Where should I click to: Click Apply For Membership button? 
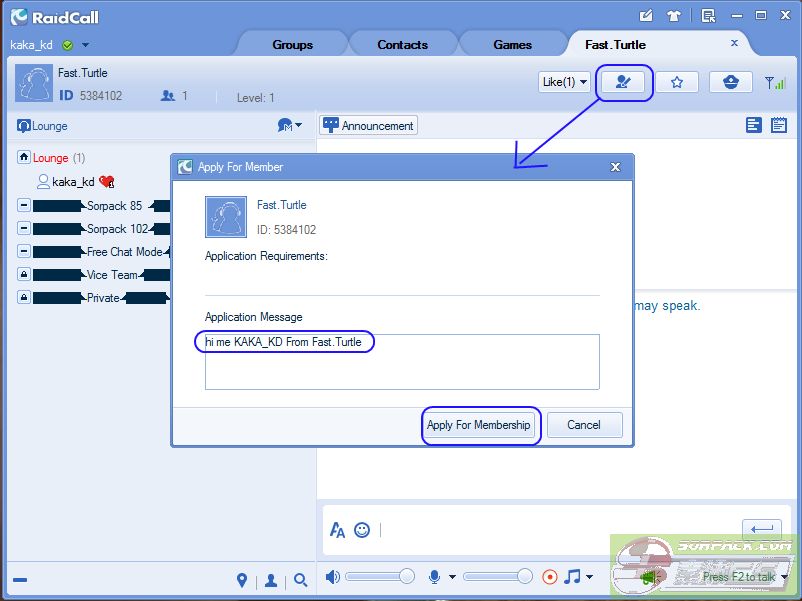pos(479,425)
